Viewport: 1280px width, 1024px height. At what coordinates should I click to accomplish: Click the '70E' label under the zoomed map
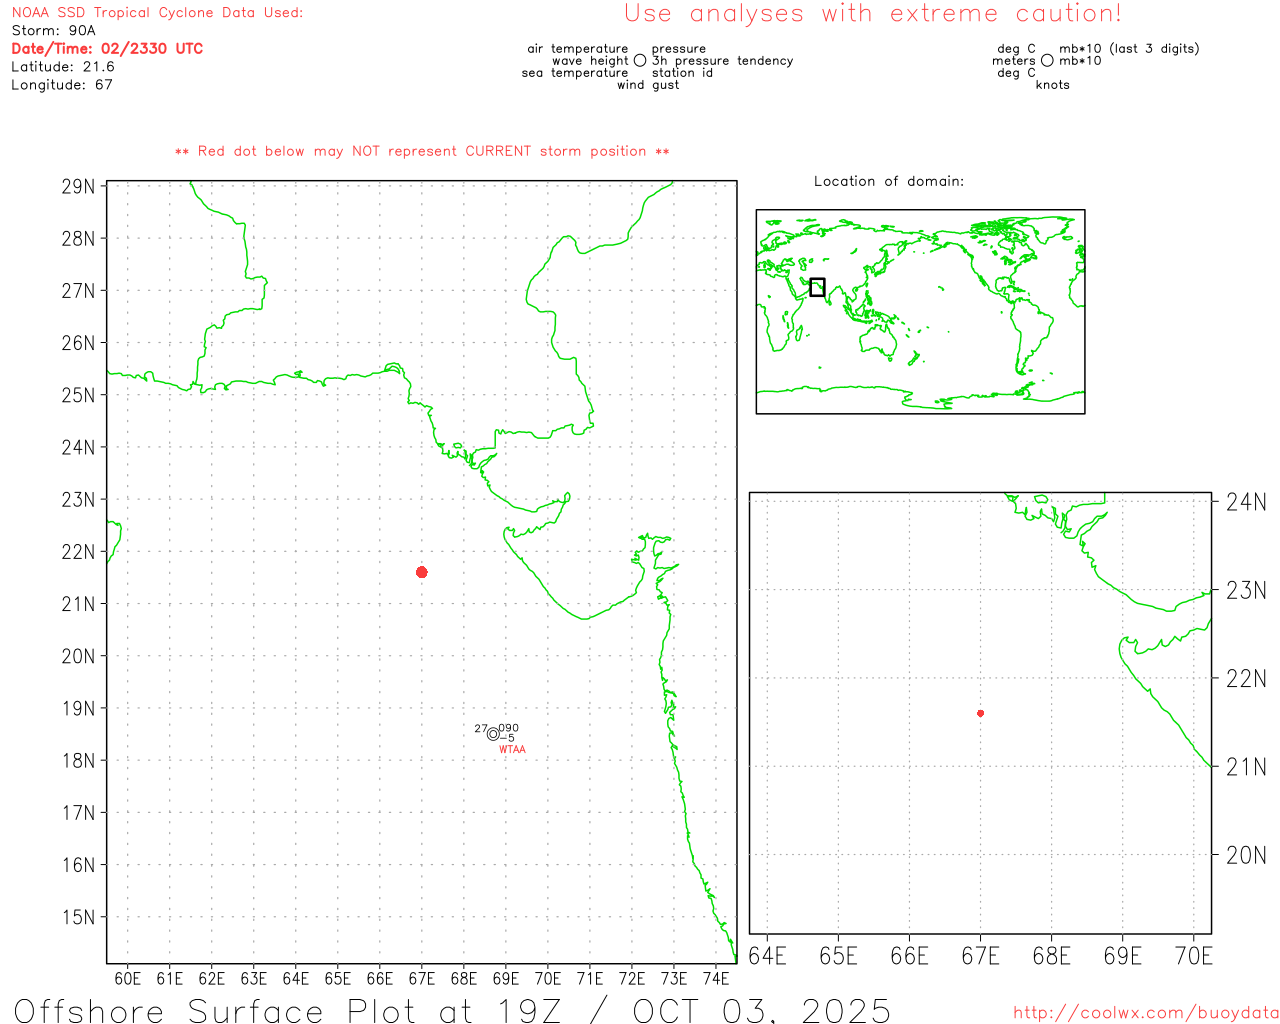click(x=1194, y=956)
